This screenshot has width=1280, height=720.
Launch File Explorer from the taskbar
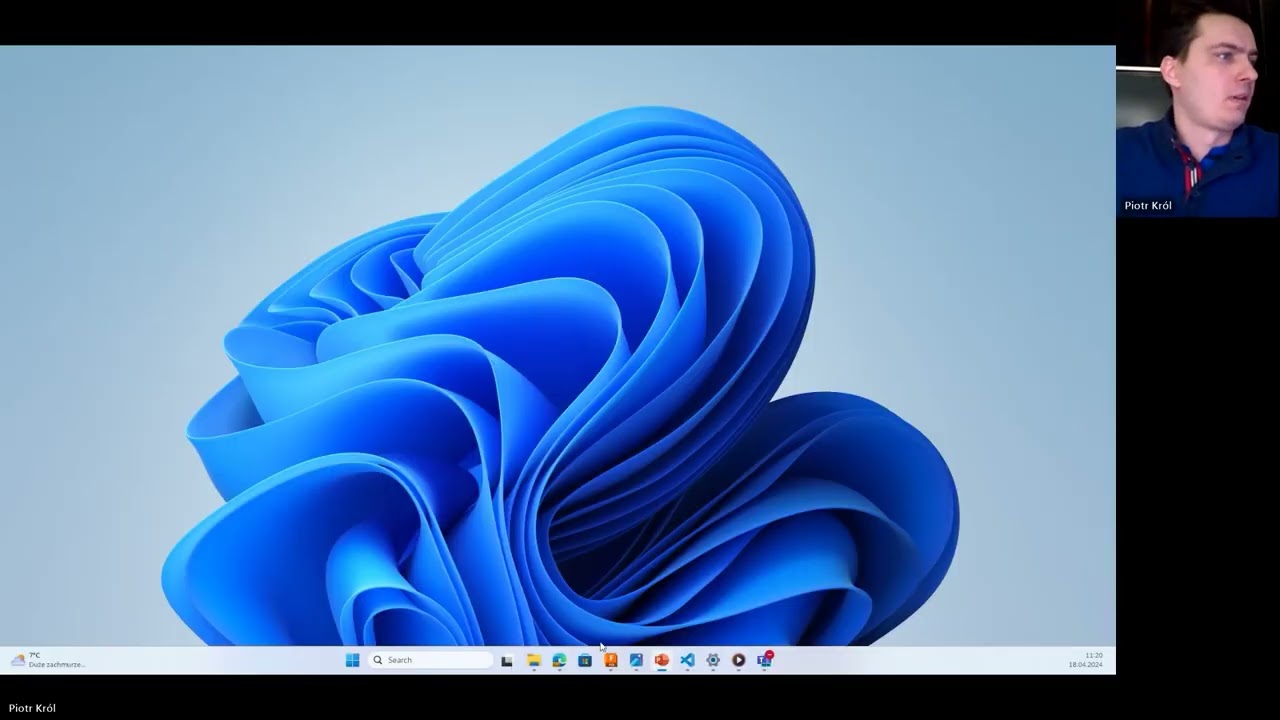click(x=534, y=660)
